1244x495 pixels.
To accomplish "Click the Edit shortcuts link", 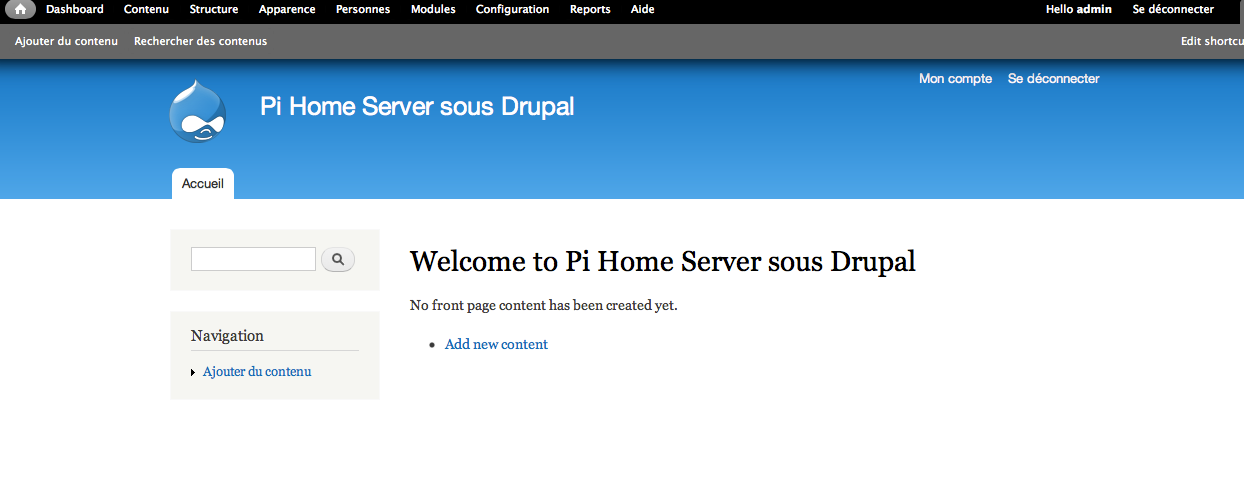I will pos(1212,41).
